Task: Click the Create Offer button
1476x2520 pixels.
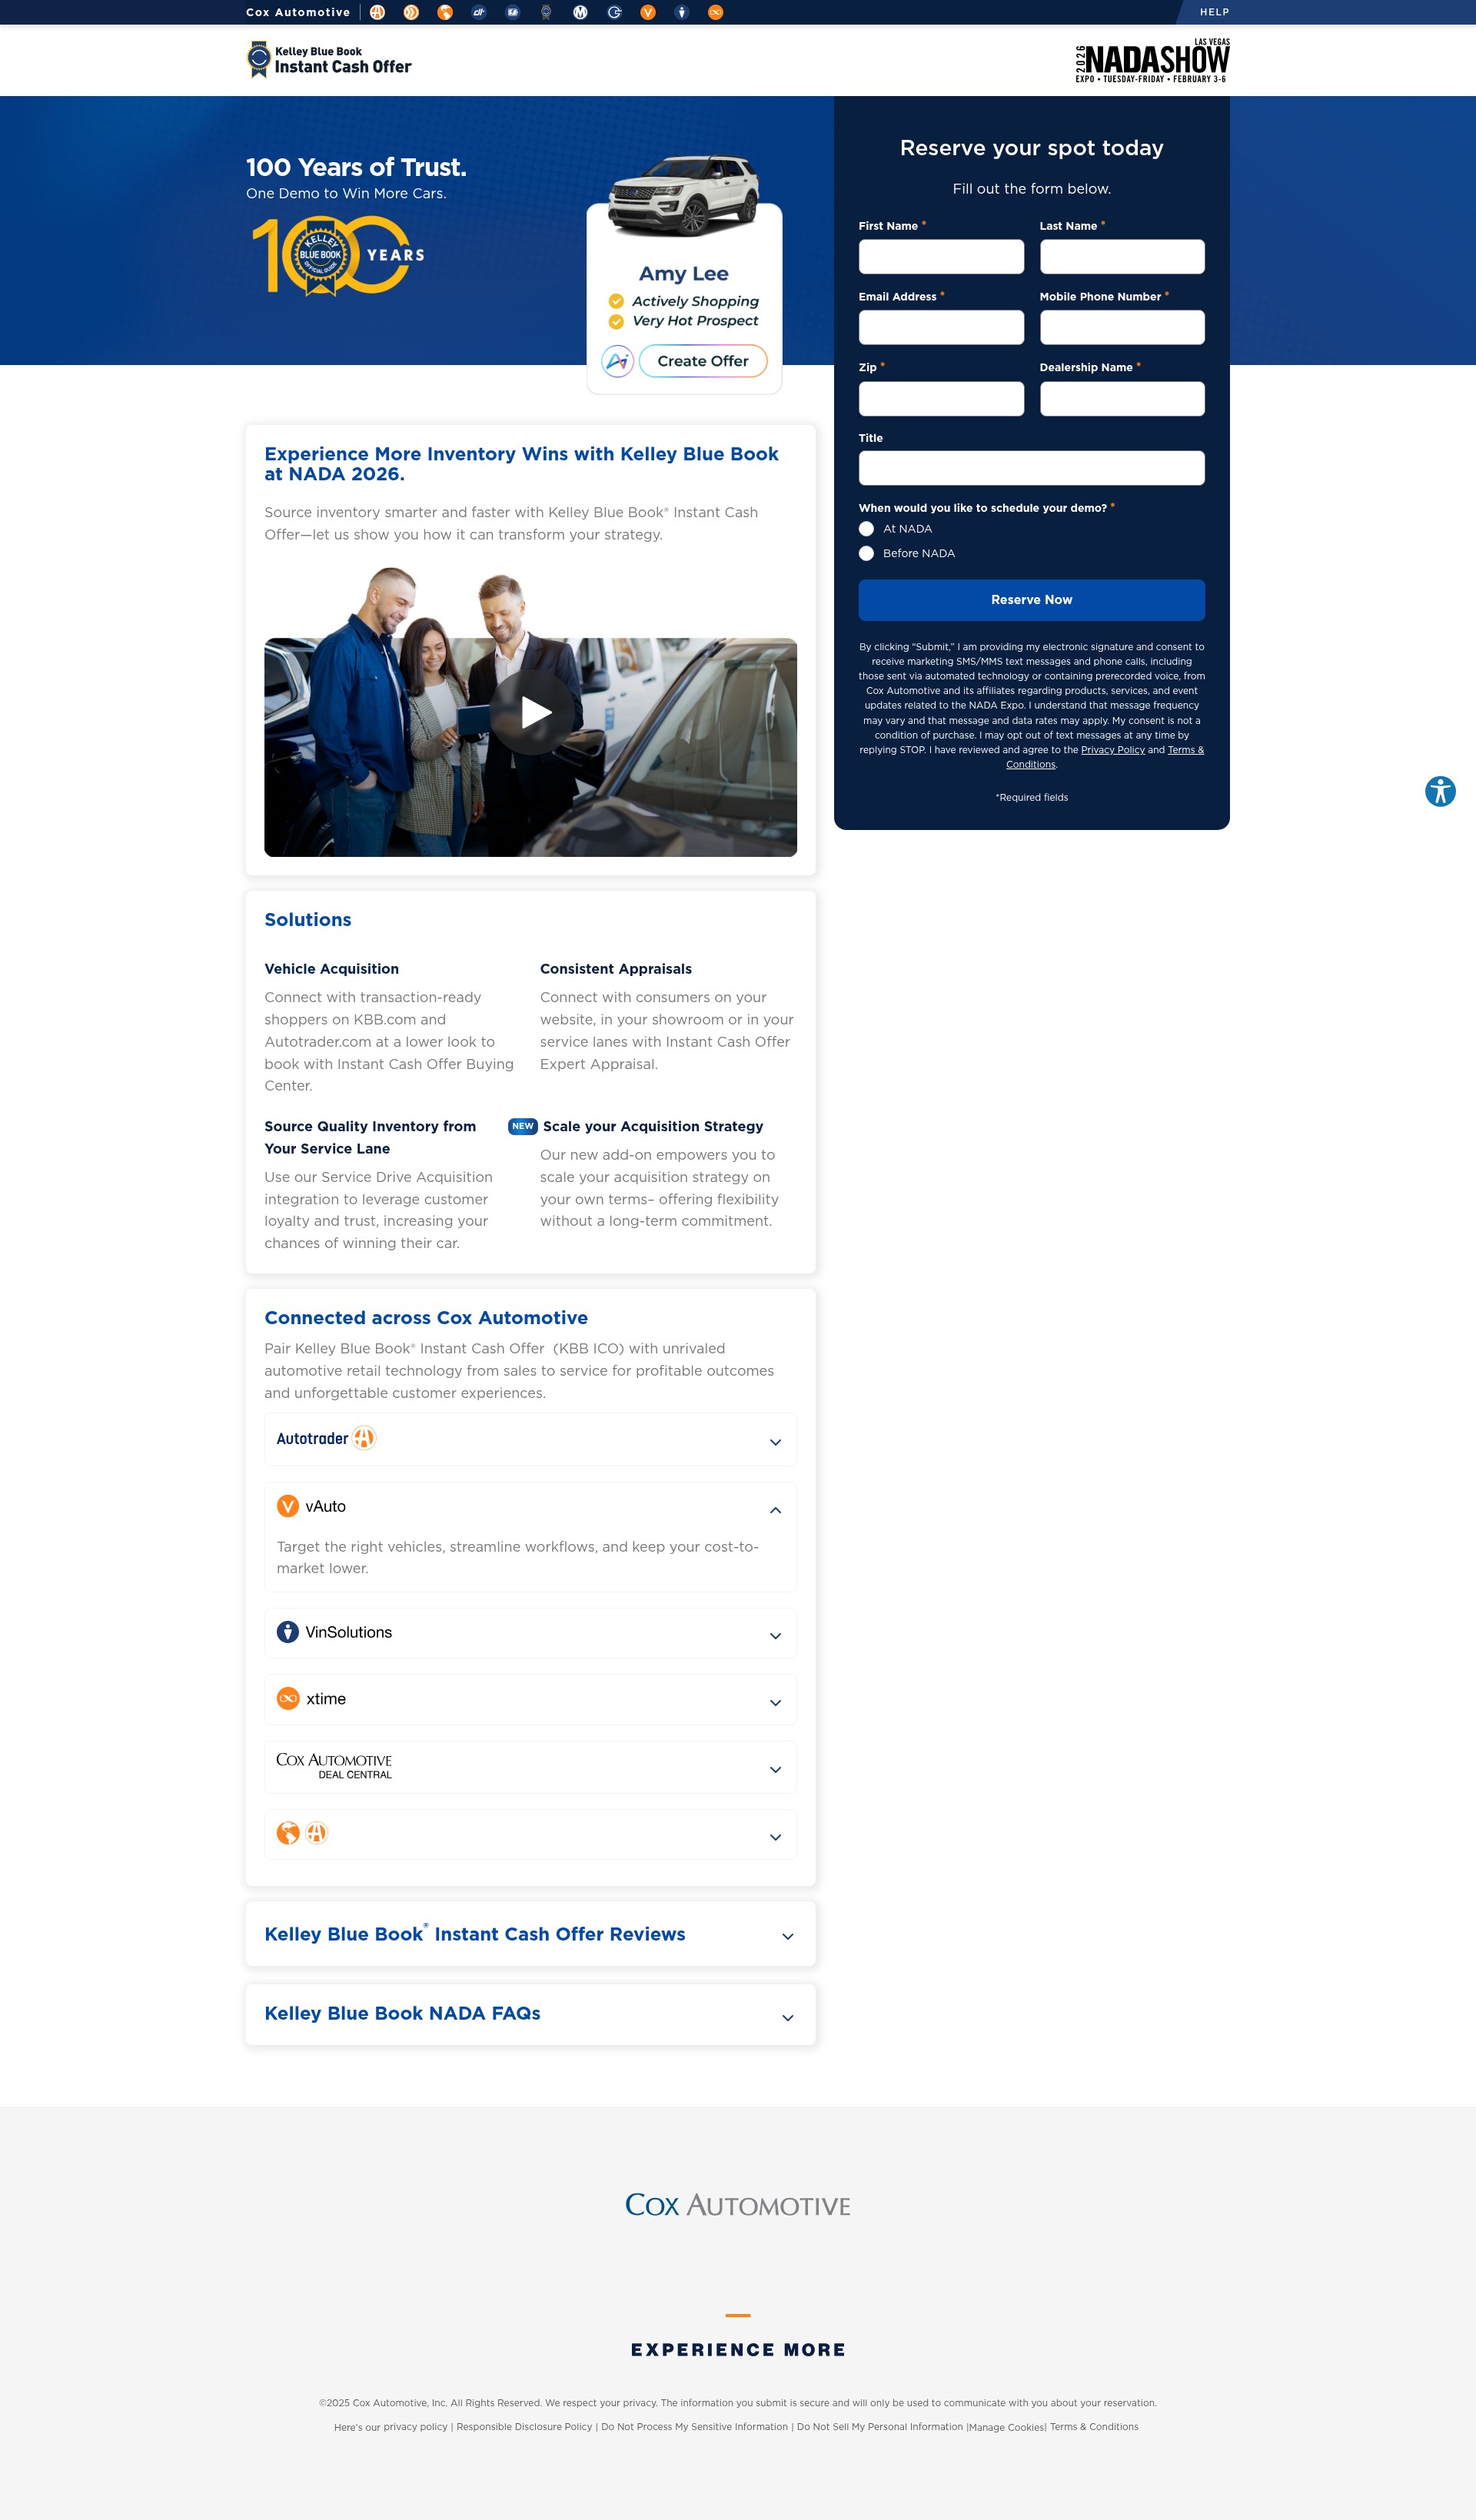Action: point(703,361)
